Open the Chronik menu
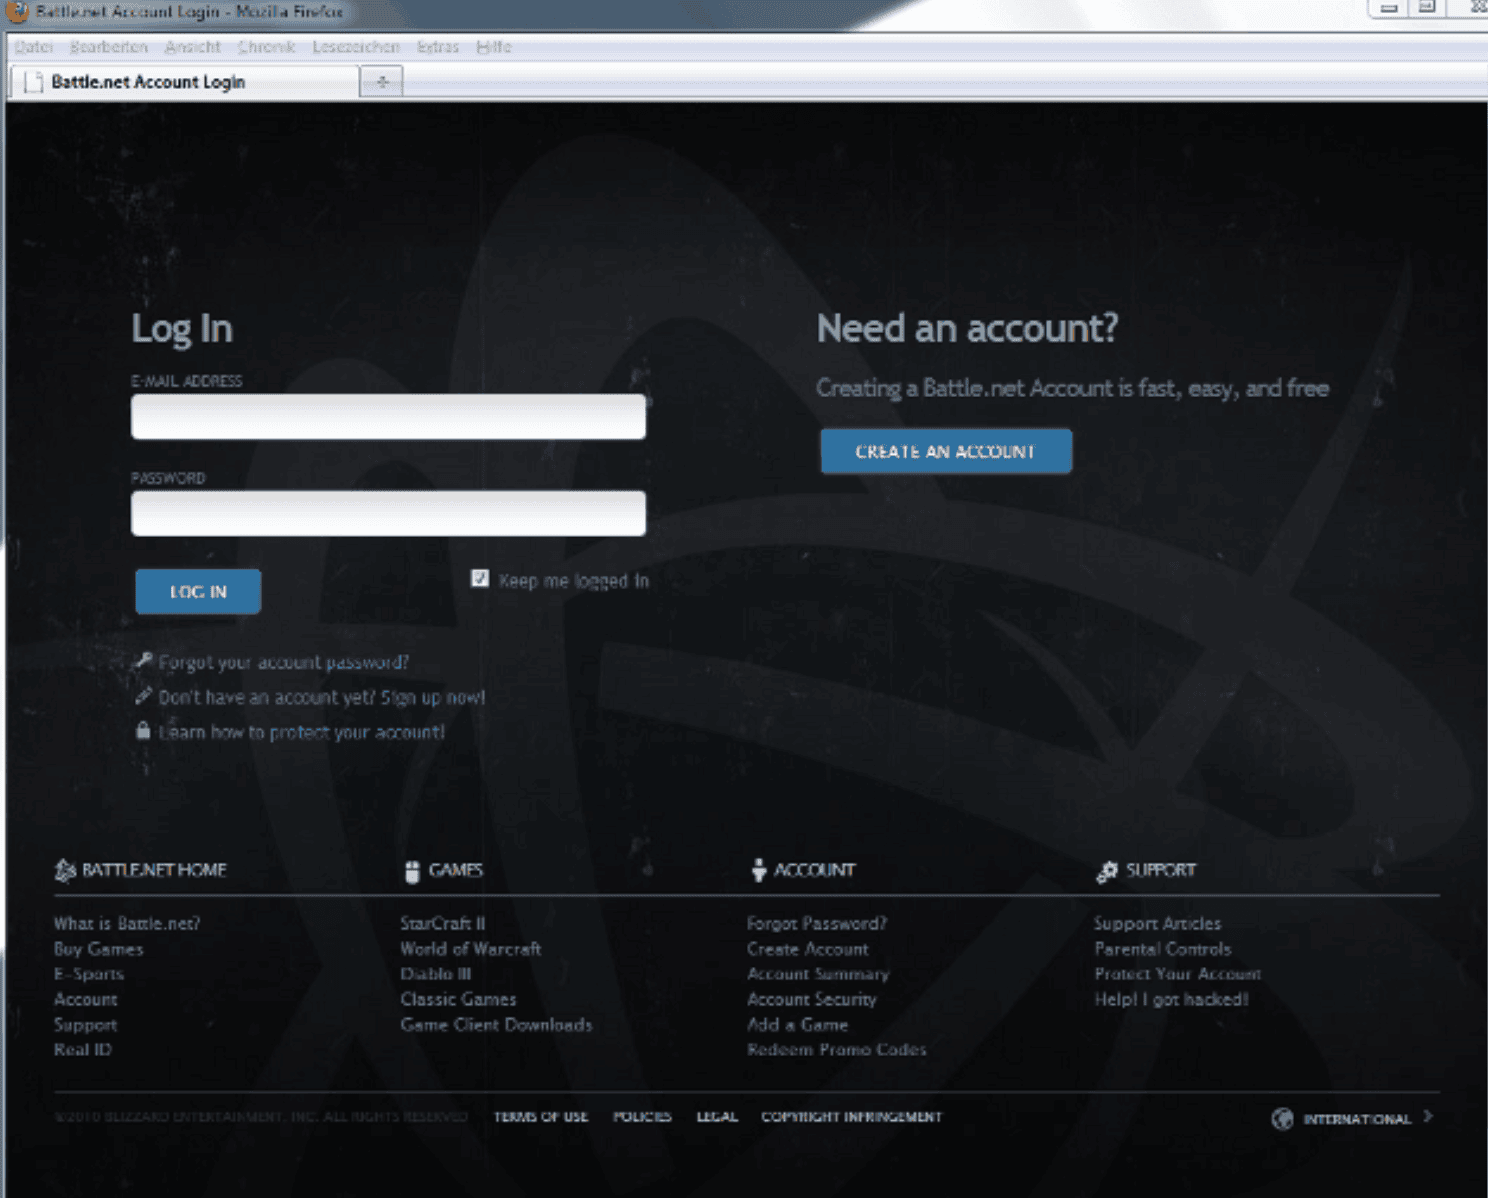This screenshot has width=1488, height=1198. click(x=267, y=47)
